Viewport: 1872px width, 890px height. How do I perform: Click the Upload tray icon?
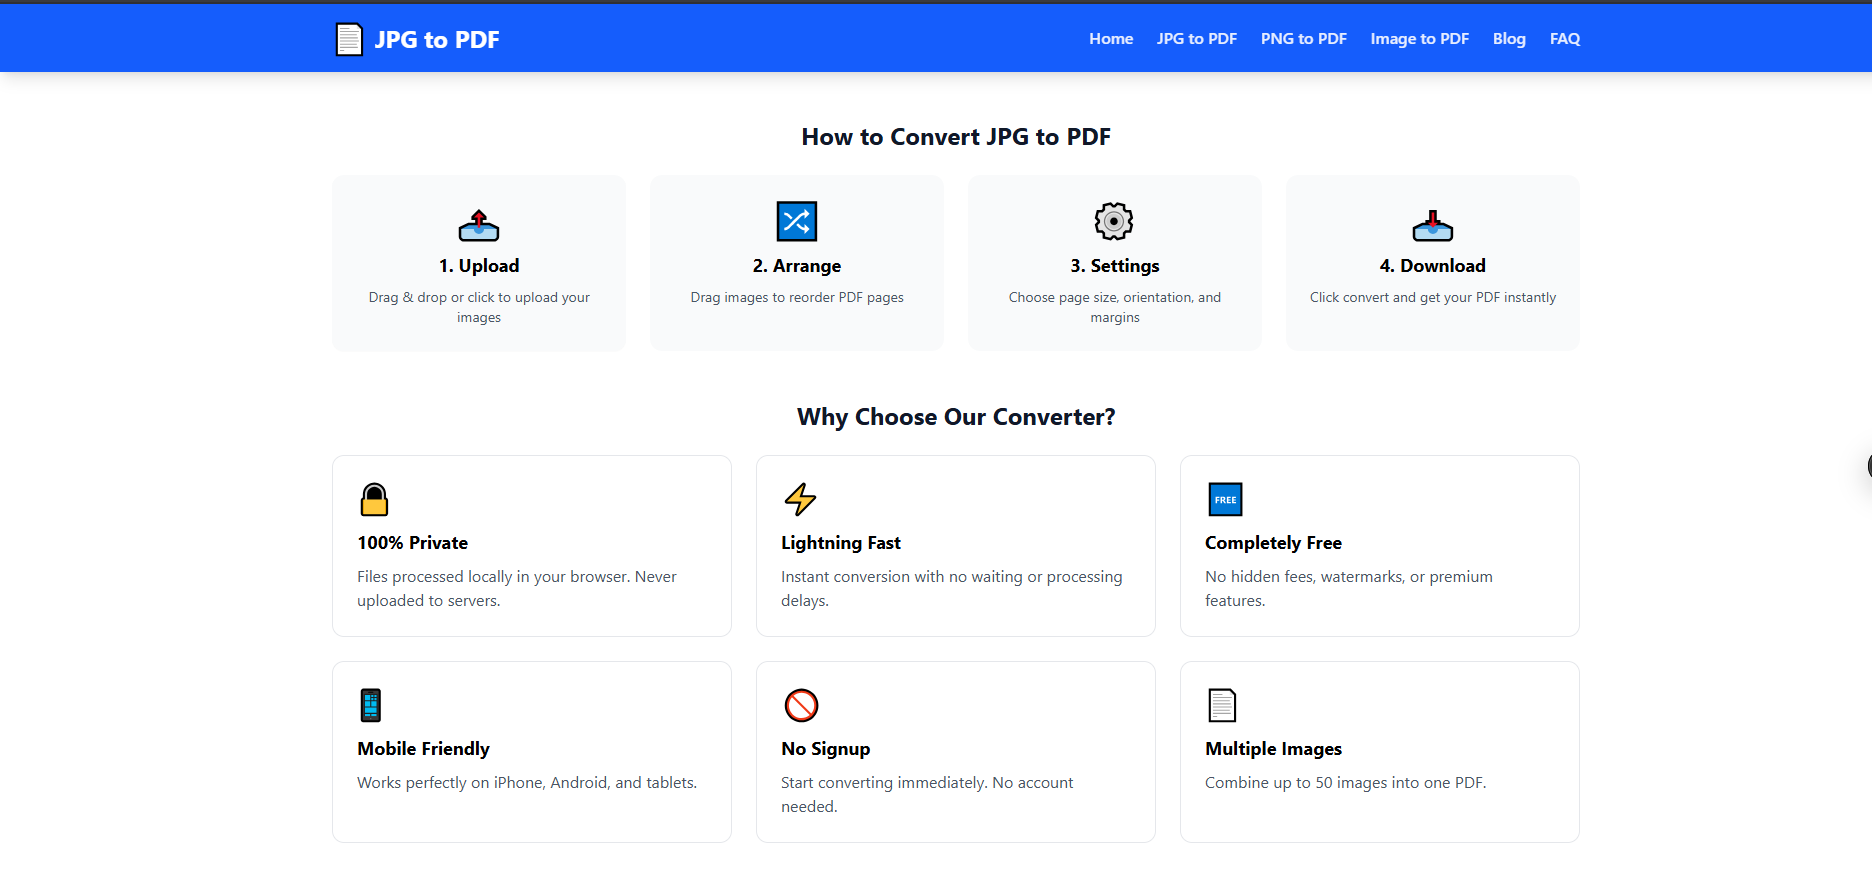479,225
